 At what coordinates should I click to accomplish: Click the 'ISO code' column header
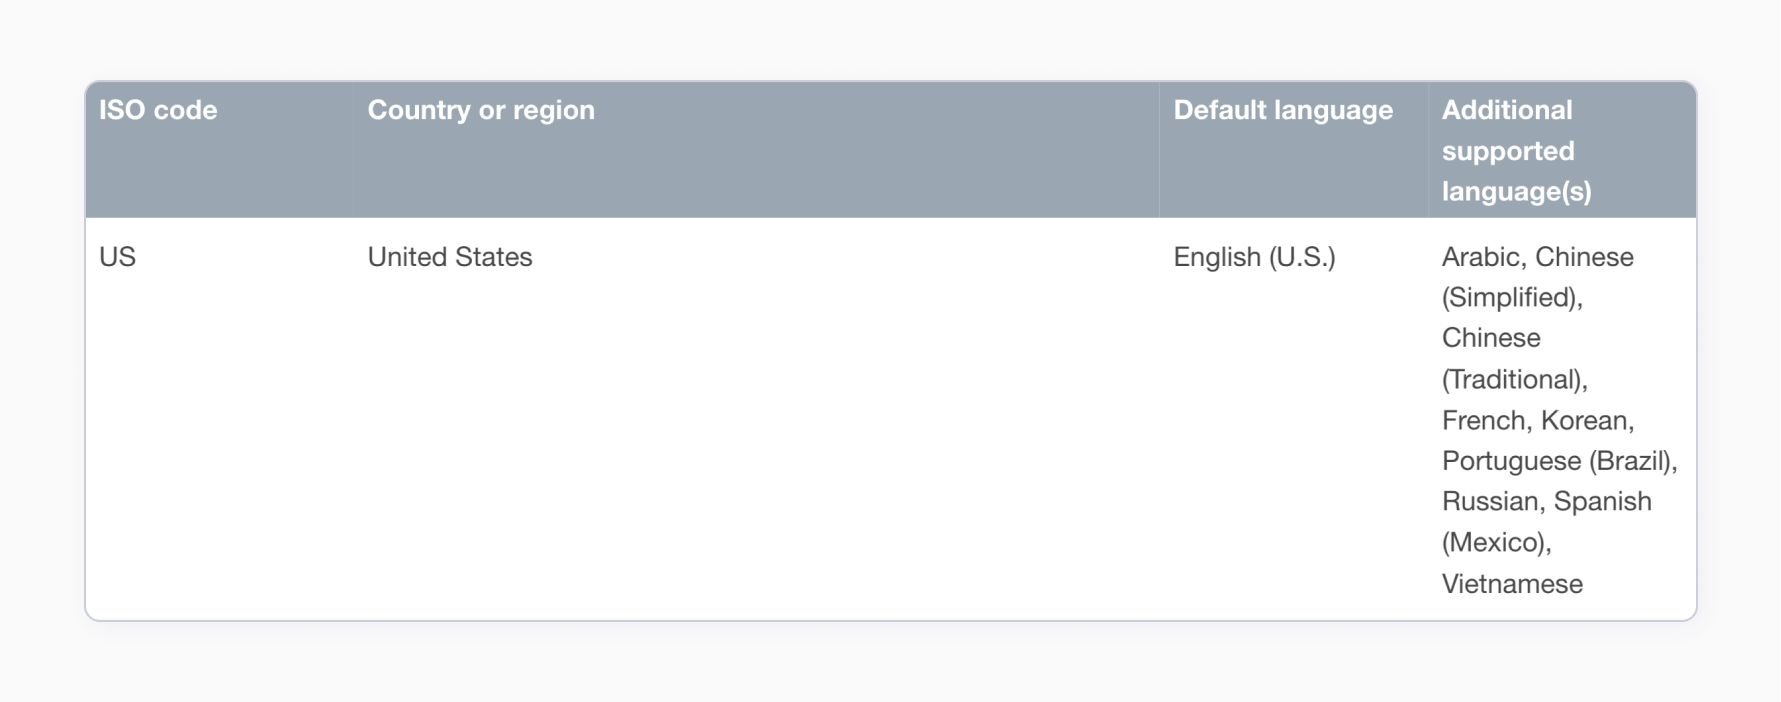click(158, 110)
